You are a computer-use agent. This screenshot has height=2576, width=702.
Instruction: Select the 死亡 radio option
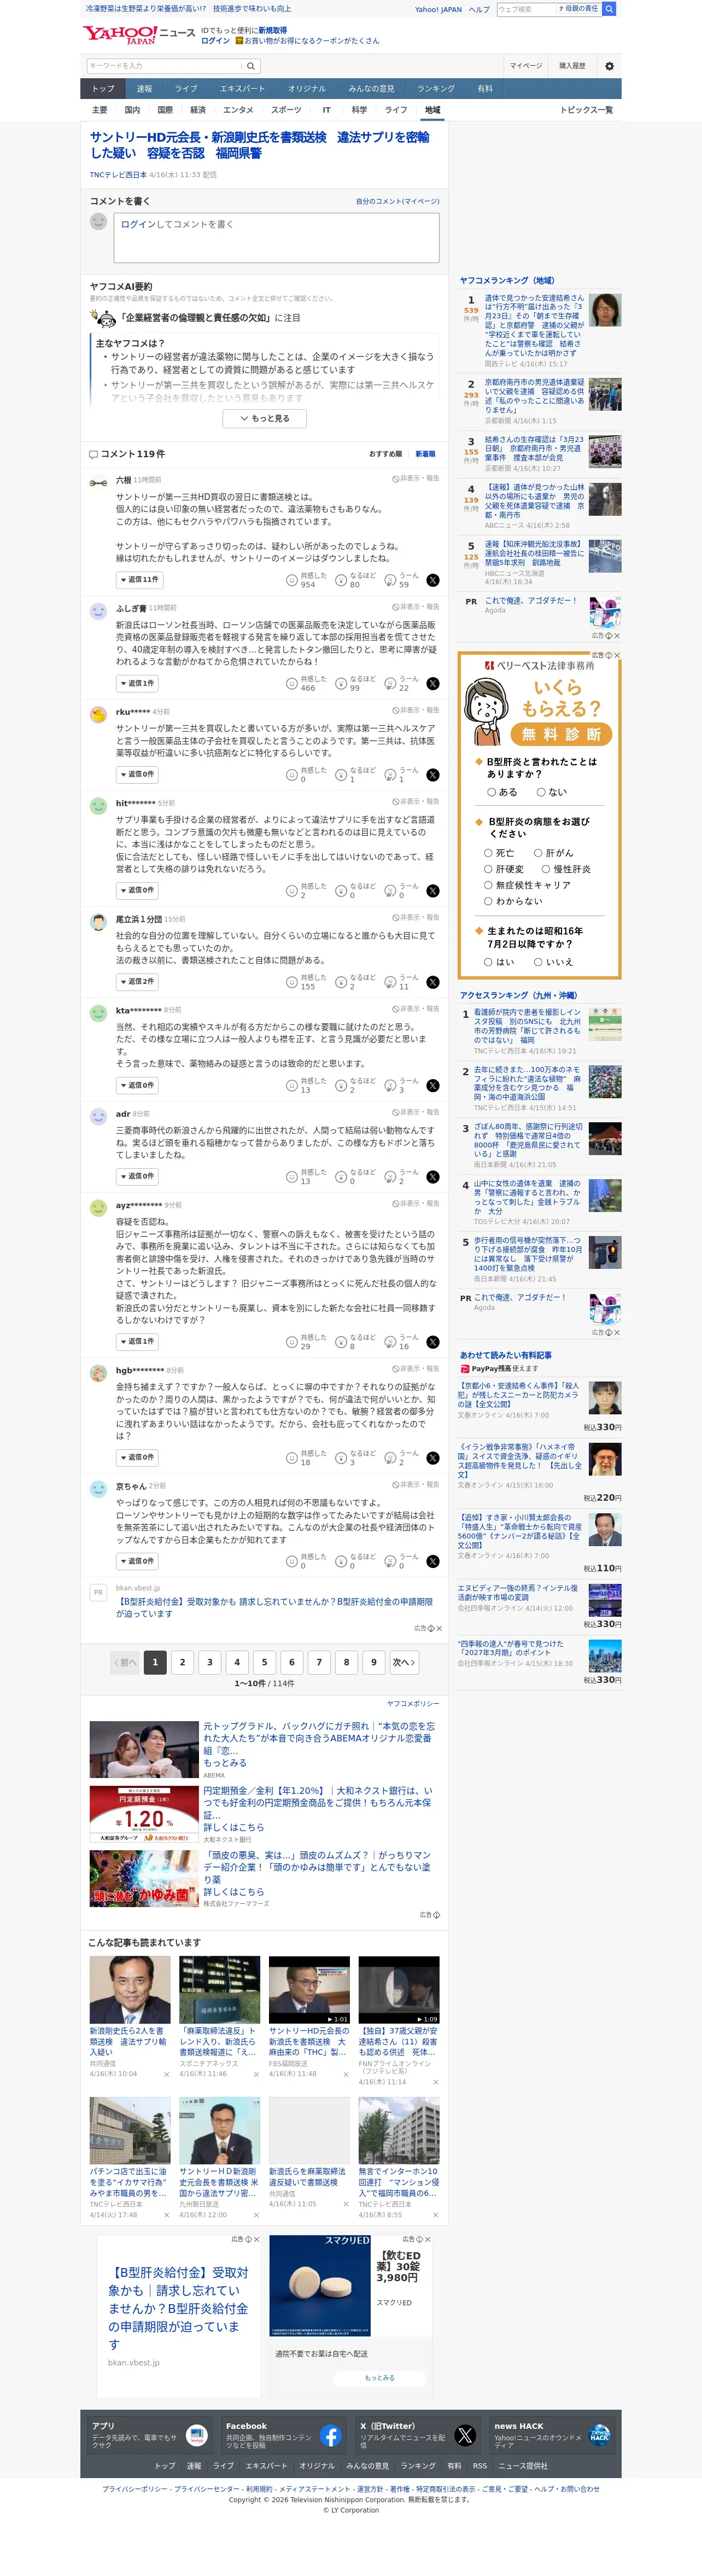489,853
